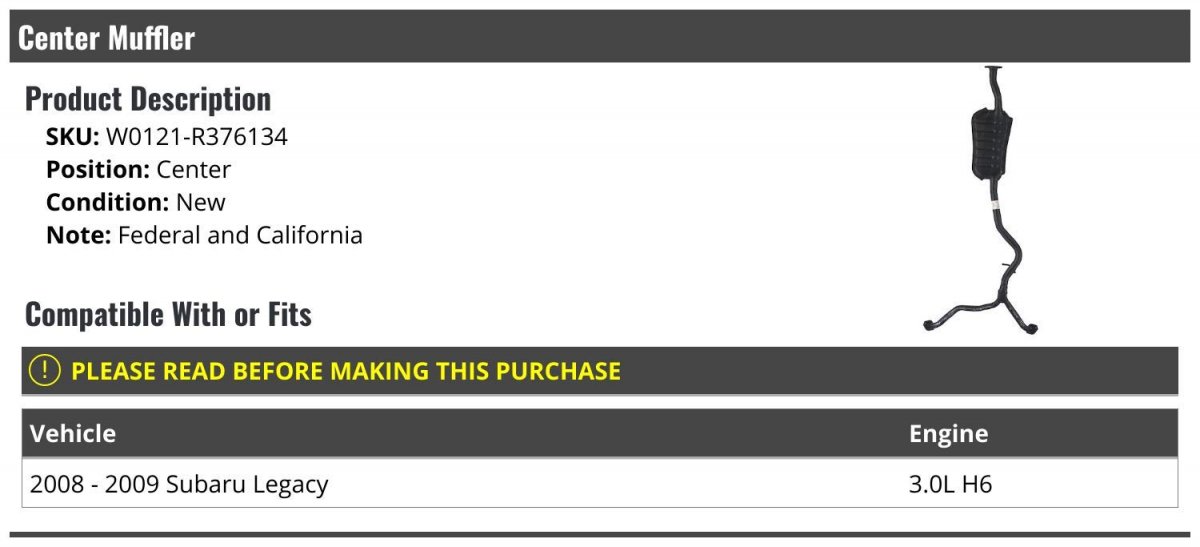Click the Compatible With or Fits heading

168,315
